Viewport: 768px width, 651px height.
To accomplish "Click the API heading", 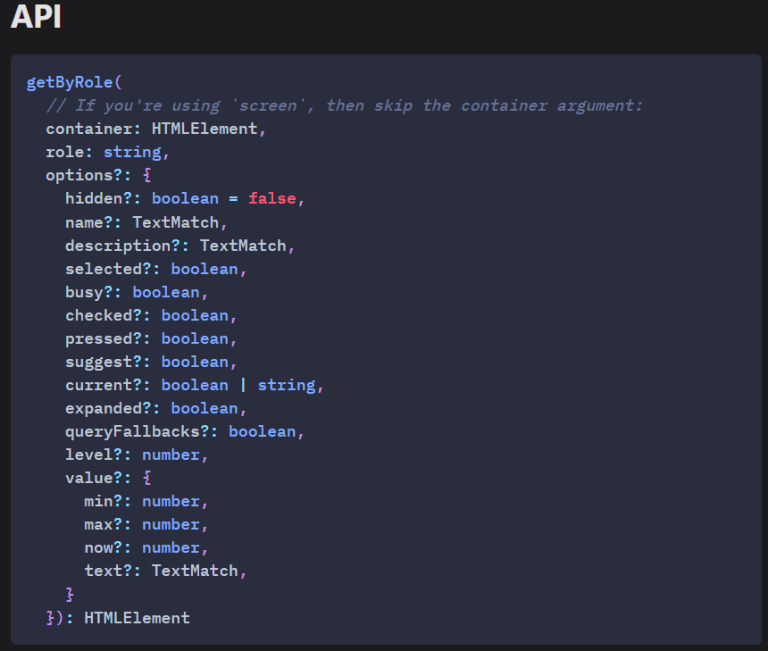I will coord(36,17).
